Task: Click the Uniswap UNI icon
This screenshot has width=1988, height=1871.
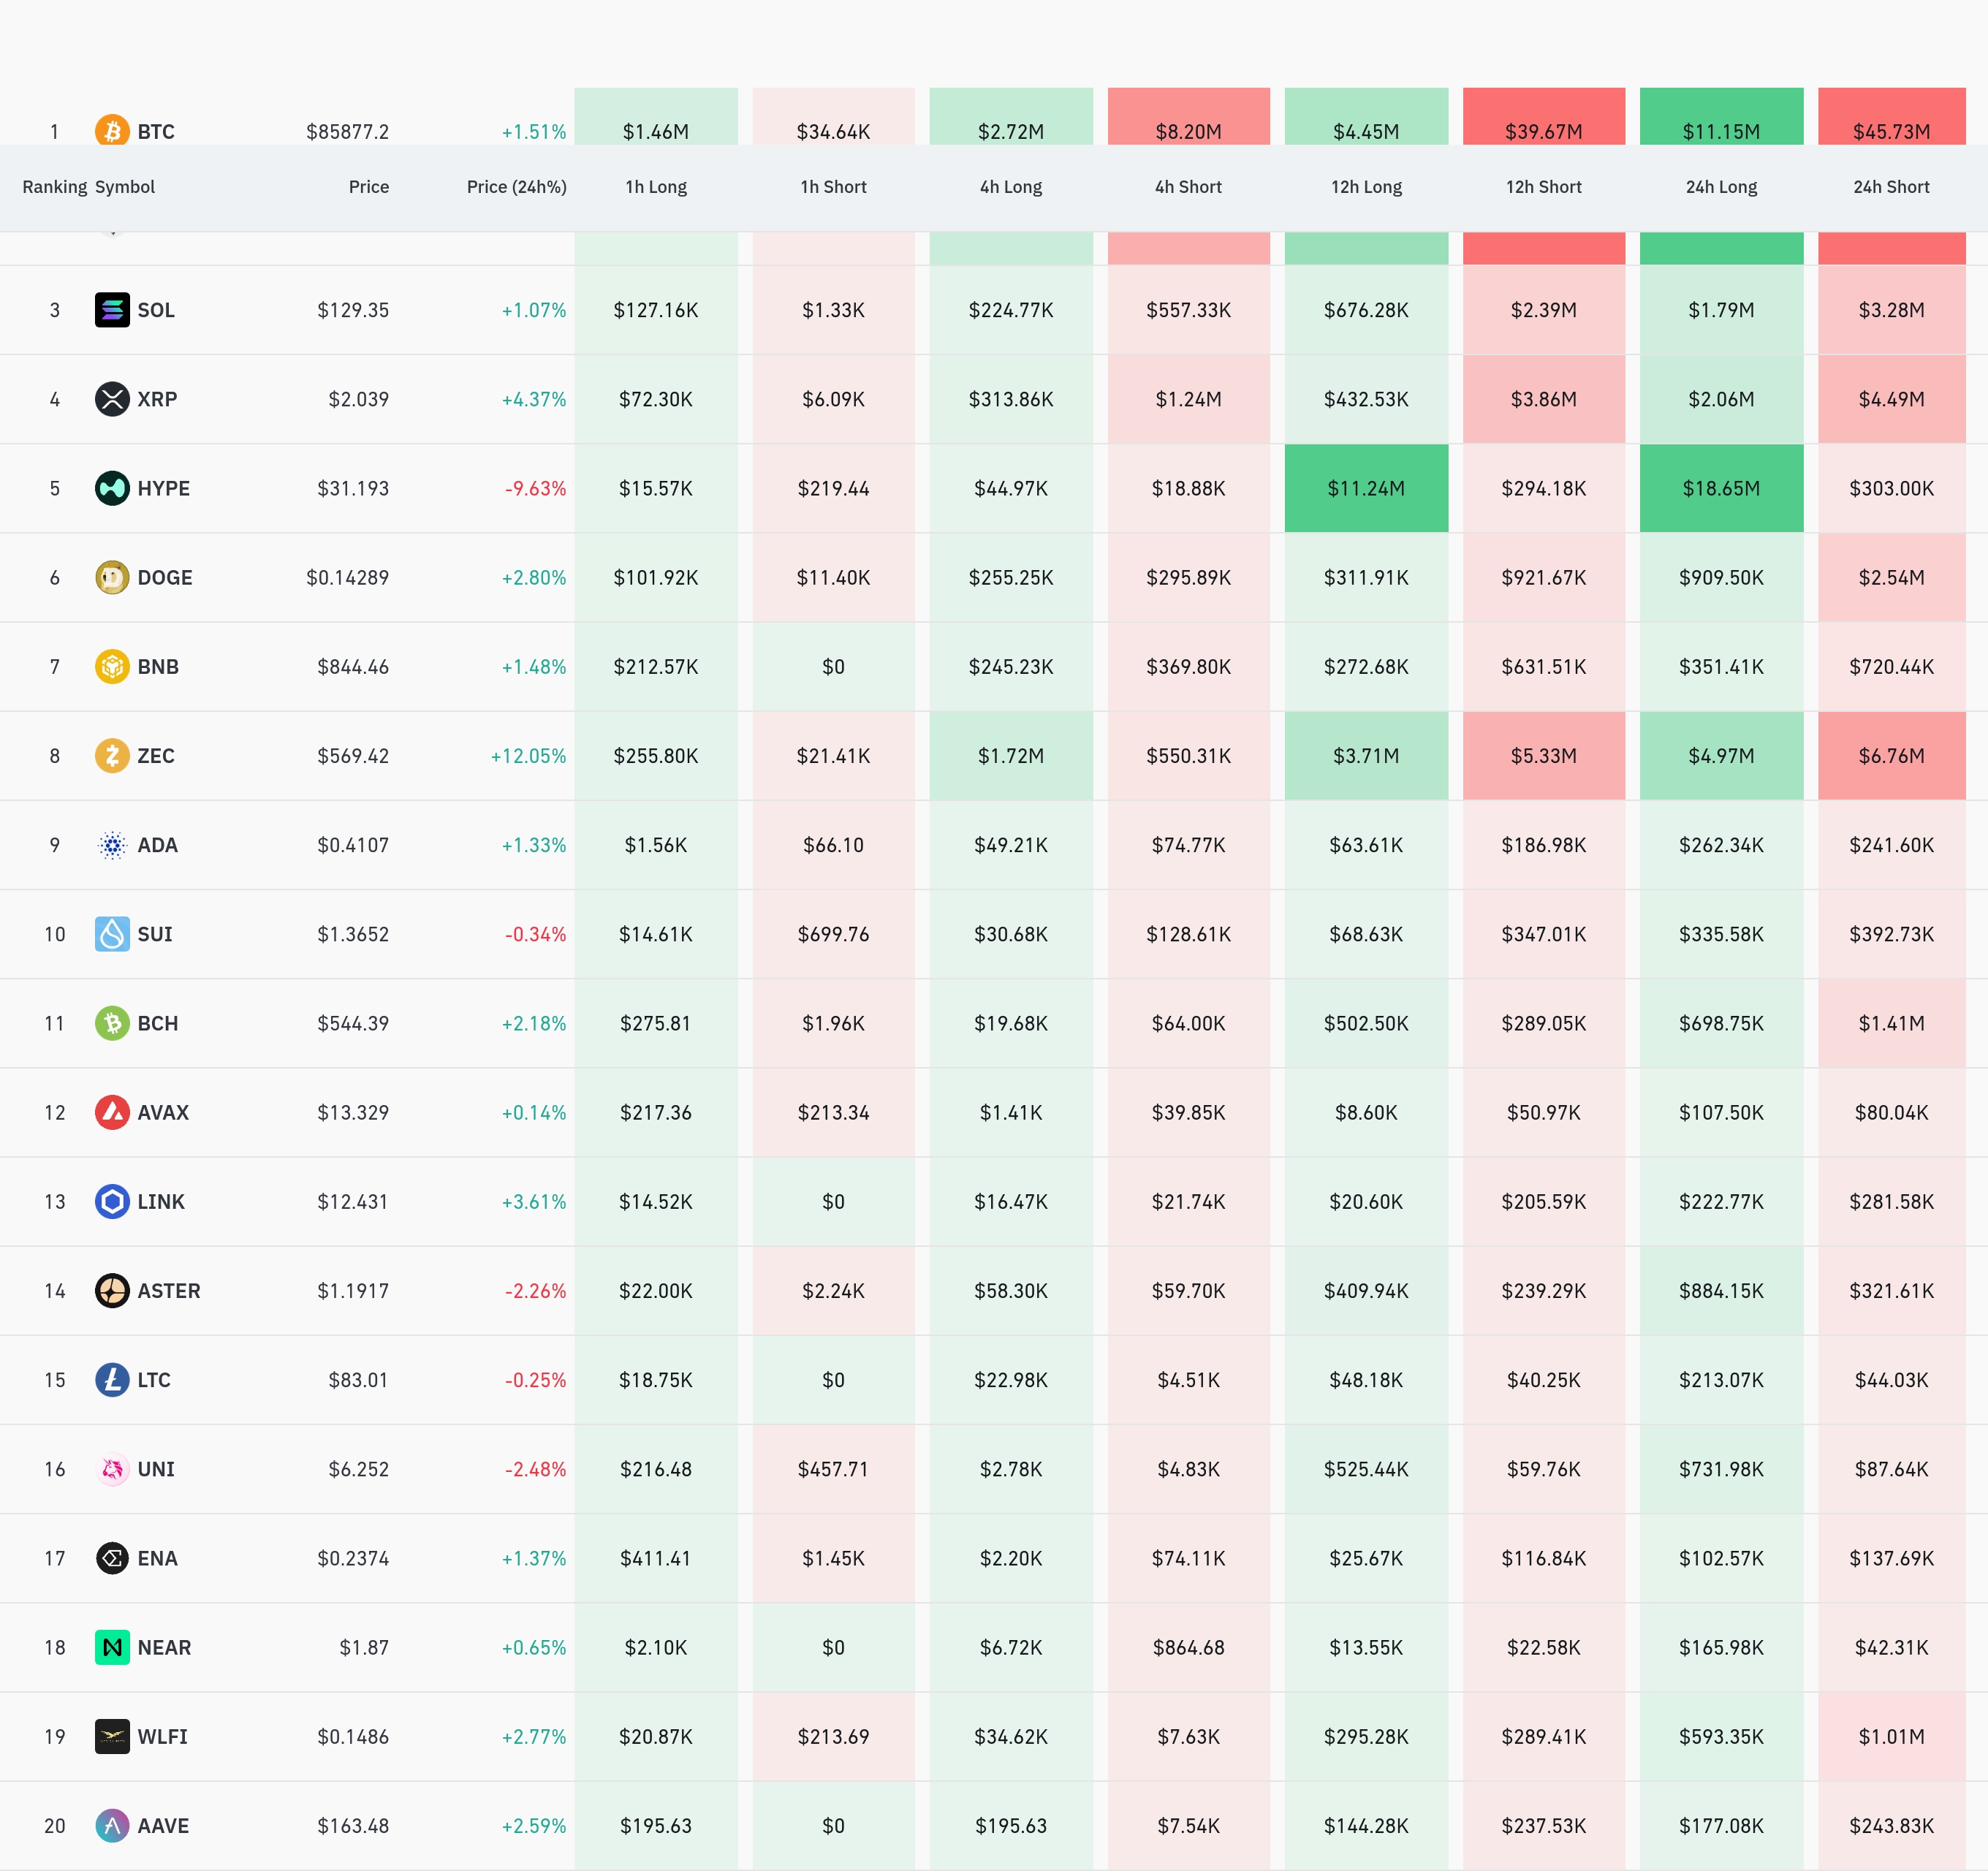Action: 112,1469
